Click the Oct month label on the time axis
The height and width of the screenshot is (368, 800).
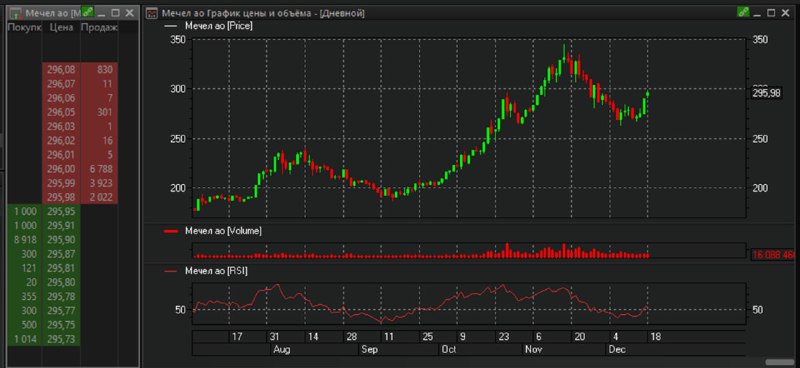(x=449, y=350)
